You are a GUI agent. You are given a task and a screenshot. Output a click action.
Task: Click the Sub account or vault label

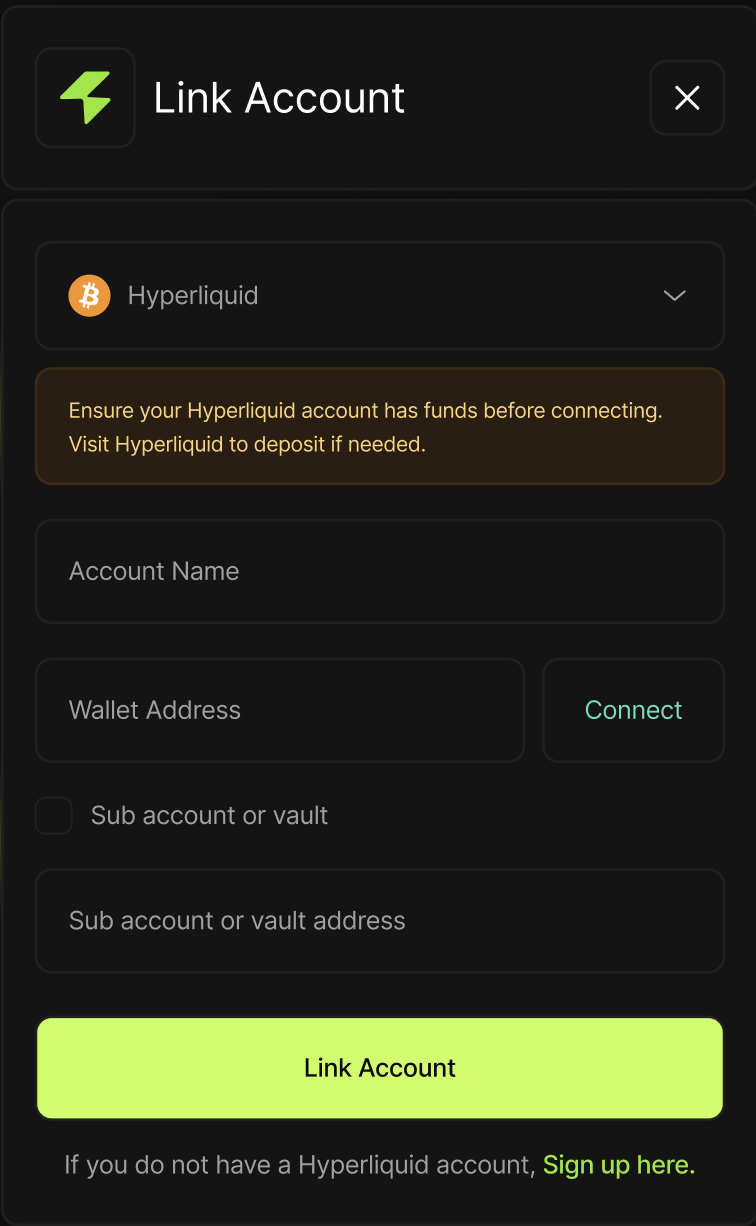coord(209,816)
